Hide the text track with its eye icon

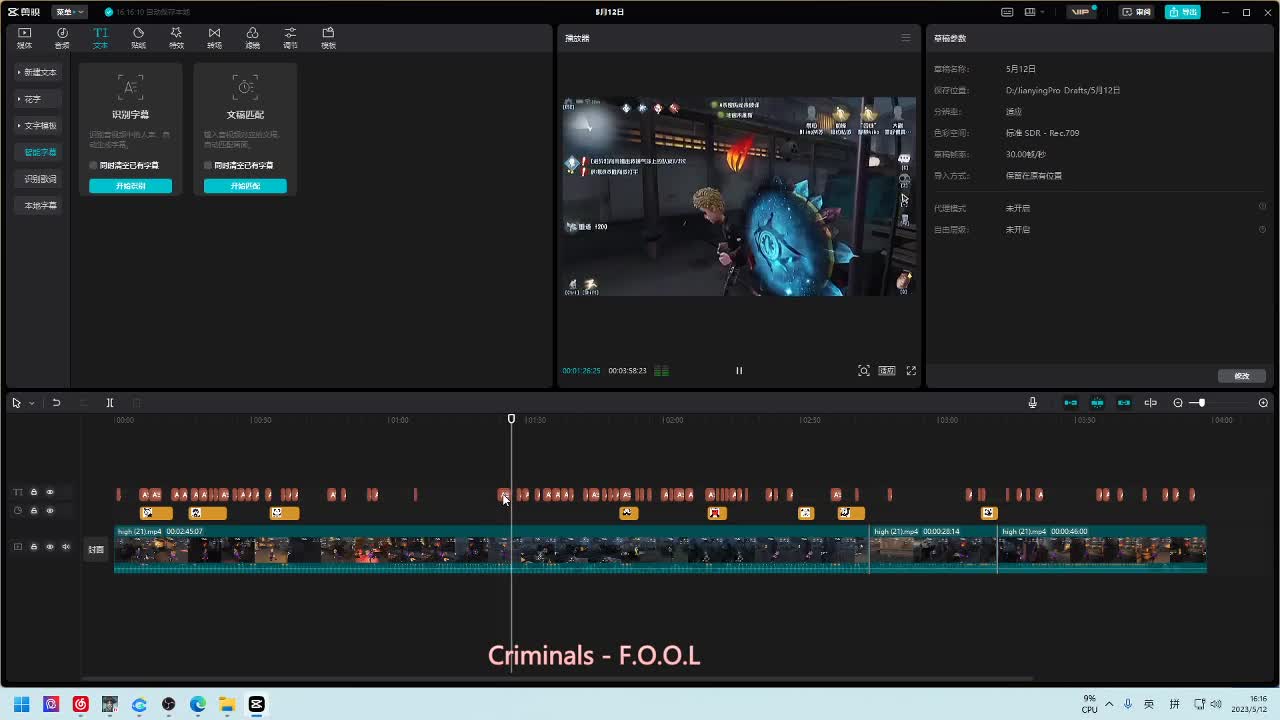coord(50,492)
